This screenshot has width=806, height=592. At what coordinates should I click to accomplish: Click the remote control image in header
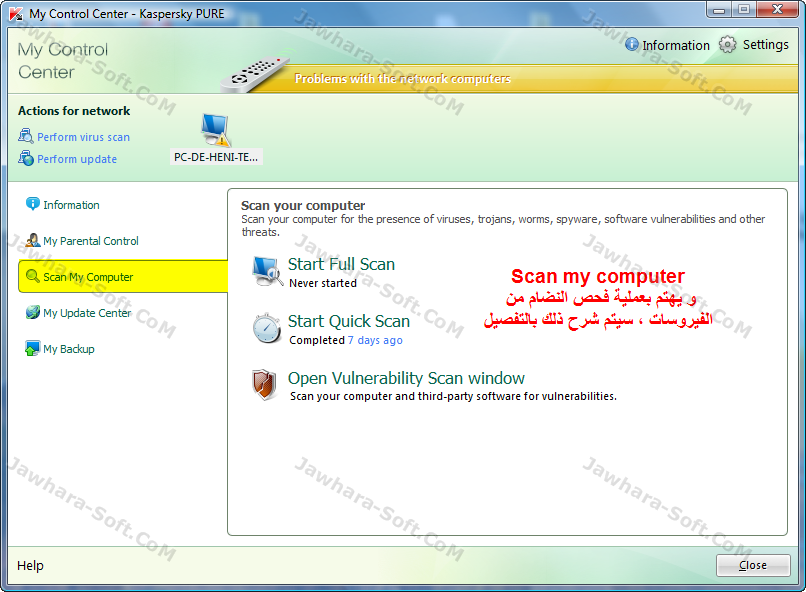tap(255, 73)
